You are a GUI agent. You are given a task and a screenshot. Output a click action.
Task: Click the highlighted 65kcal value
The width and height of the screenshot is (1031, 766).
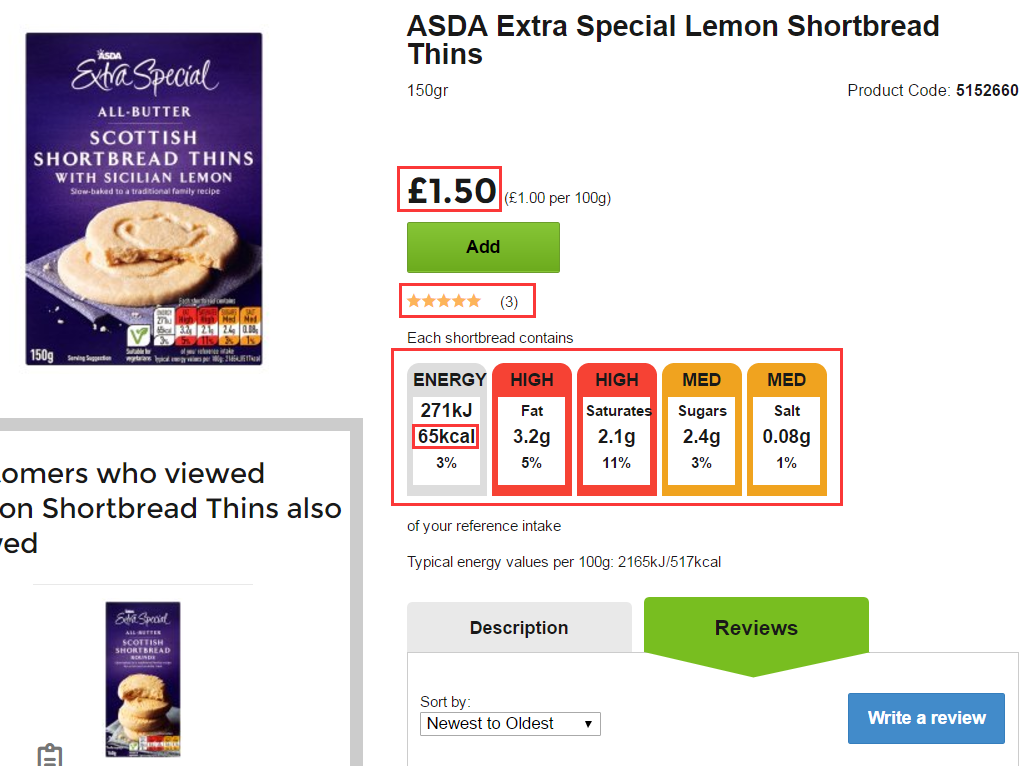coord(447,436)
